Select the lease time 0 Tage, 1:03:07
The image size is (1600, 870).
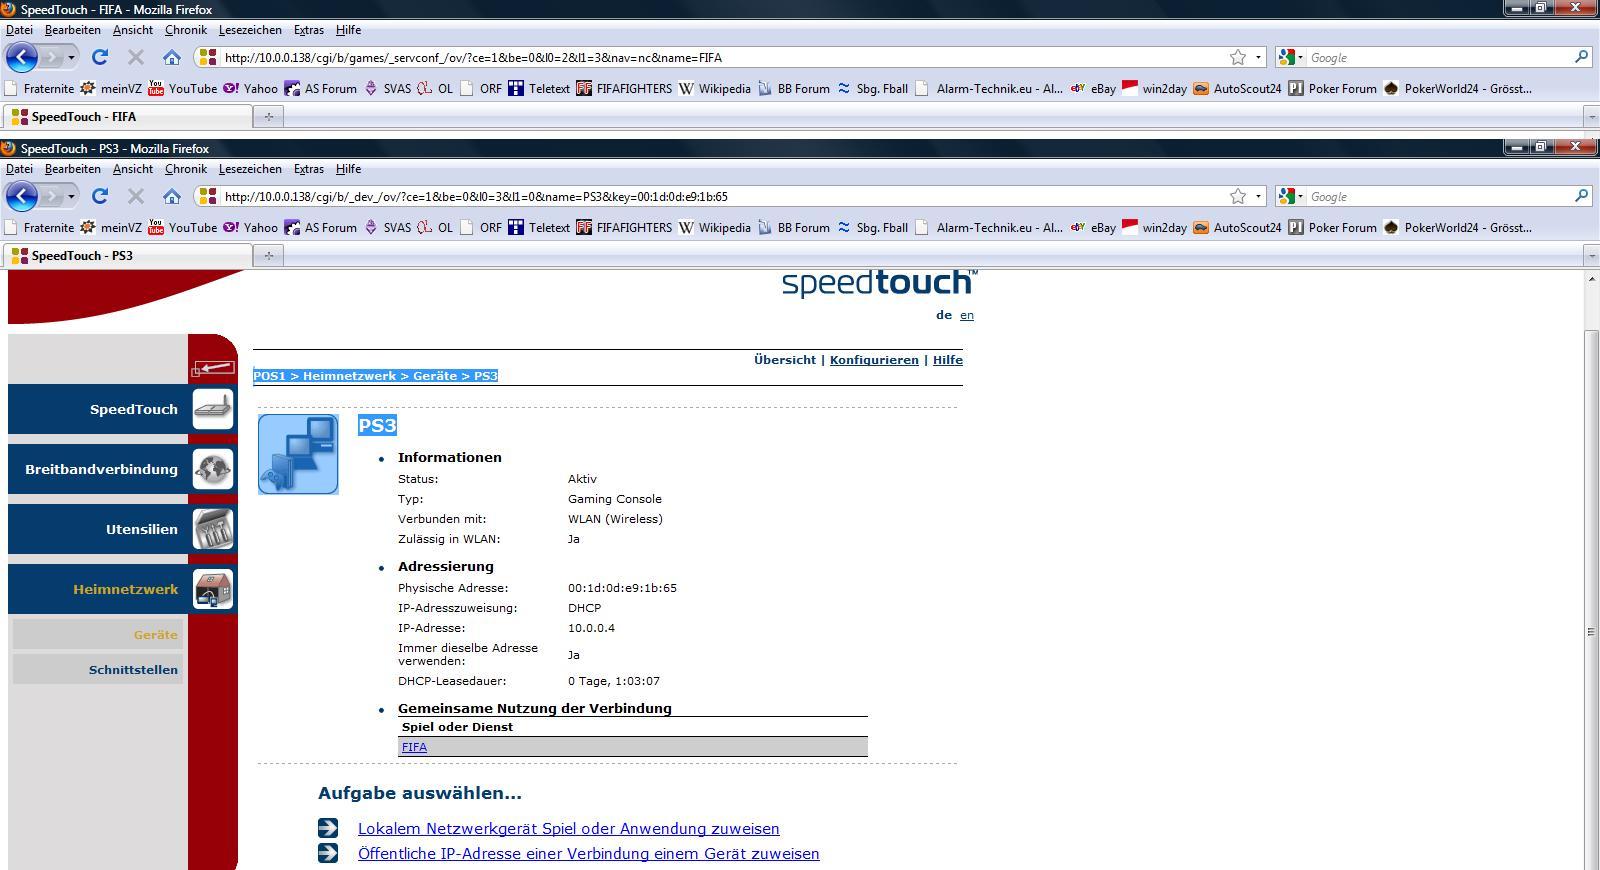(614, 681)
